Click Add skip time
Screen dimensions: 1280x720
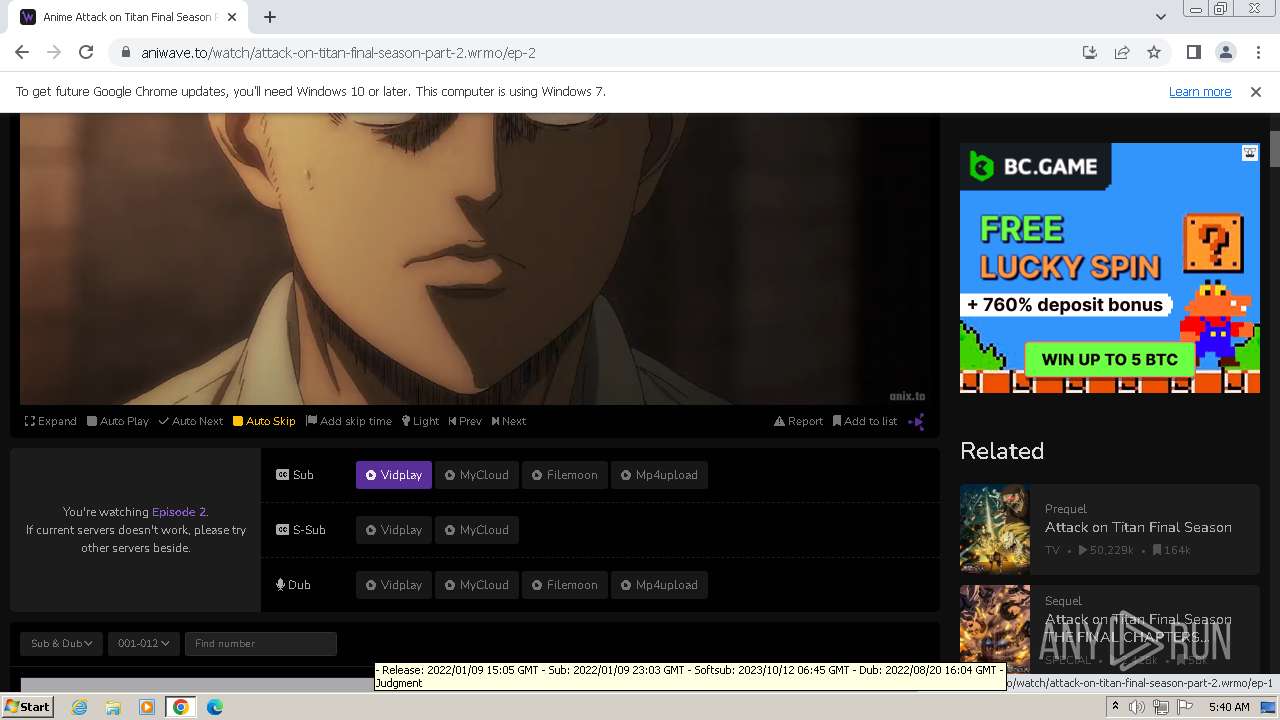[349, 421]
